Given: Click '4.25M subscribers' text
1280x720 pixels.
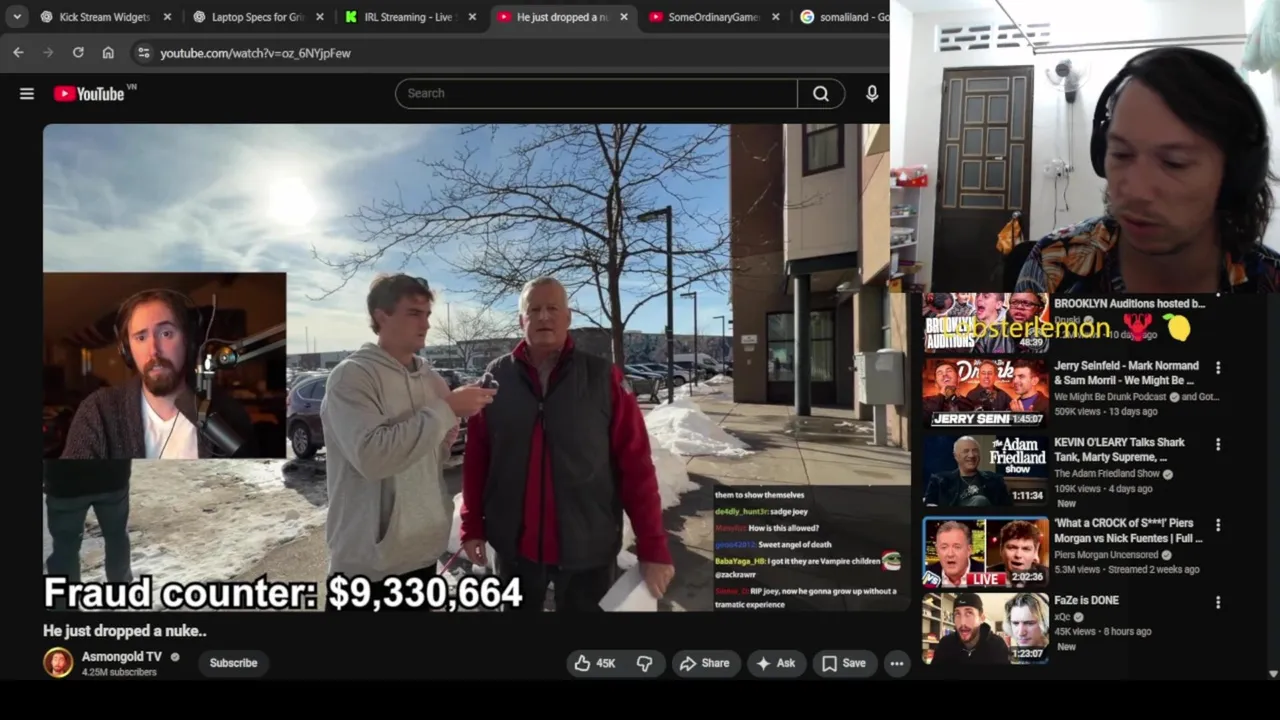Looking at the screenshot, I should (119, 673).
